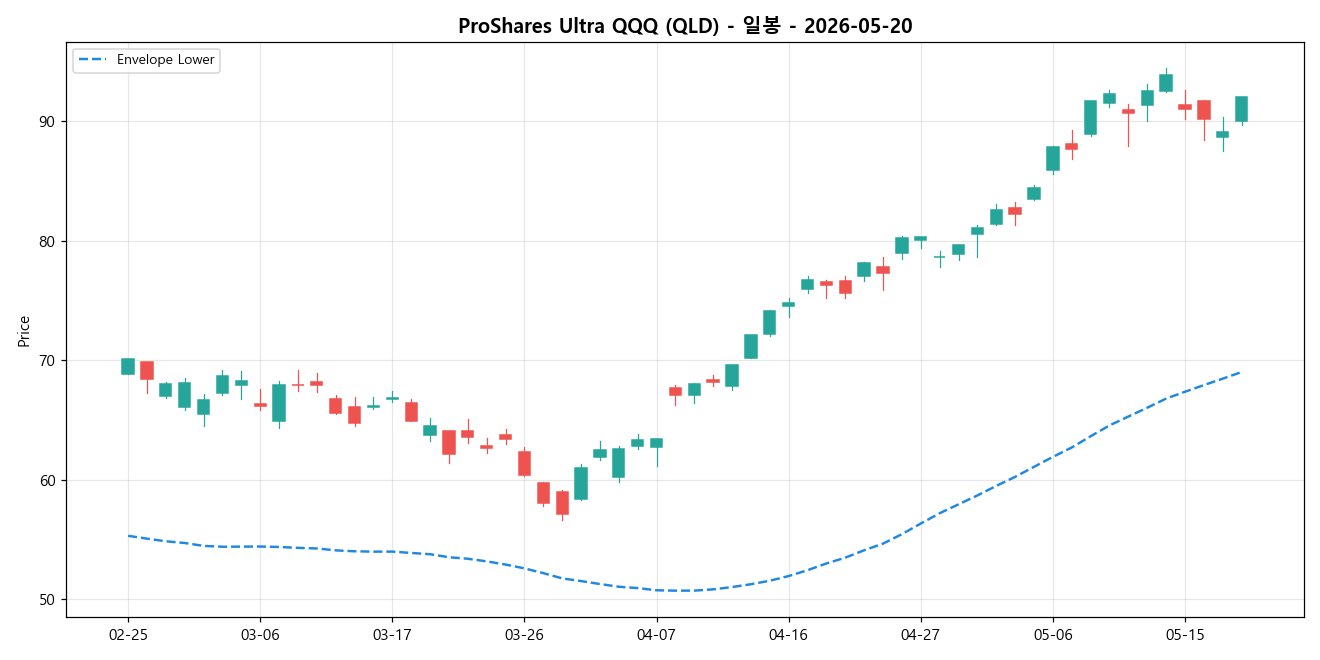Click the red candle above 05-15 label

[1185, 106]
